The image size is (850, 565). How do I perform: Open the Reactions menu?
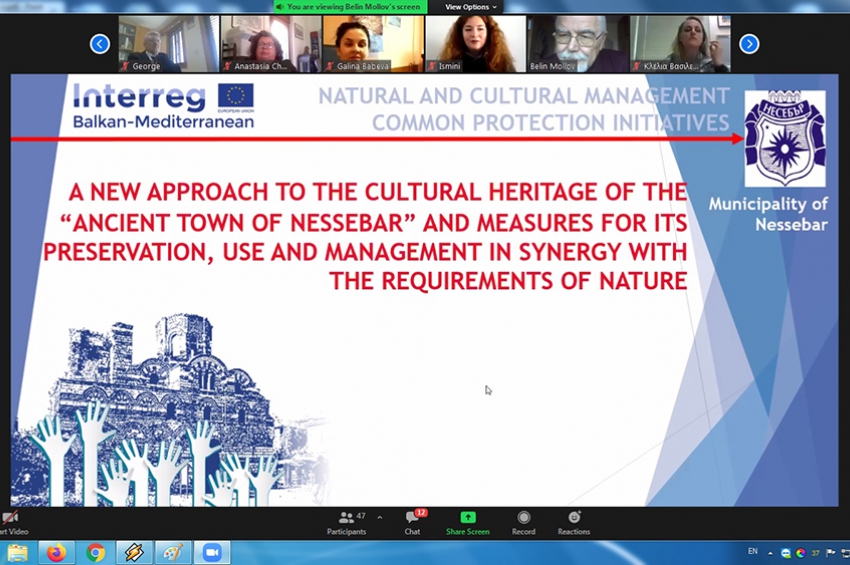(x=574, y=521)
